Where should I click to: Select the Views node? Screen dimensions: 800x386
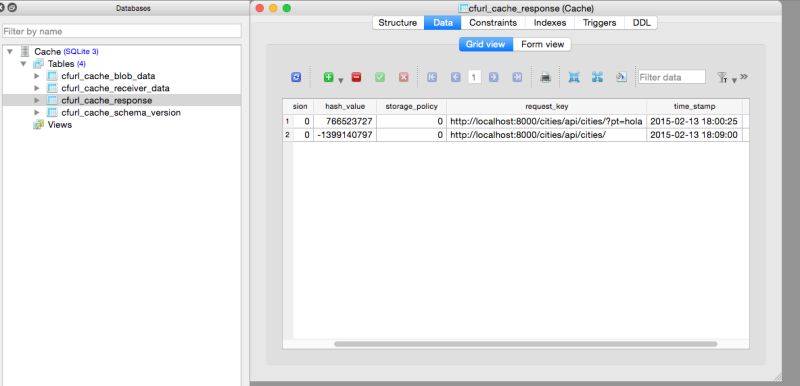coord(60,125)
